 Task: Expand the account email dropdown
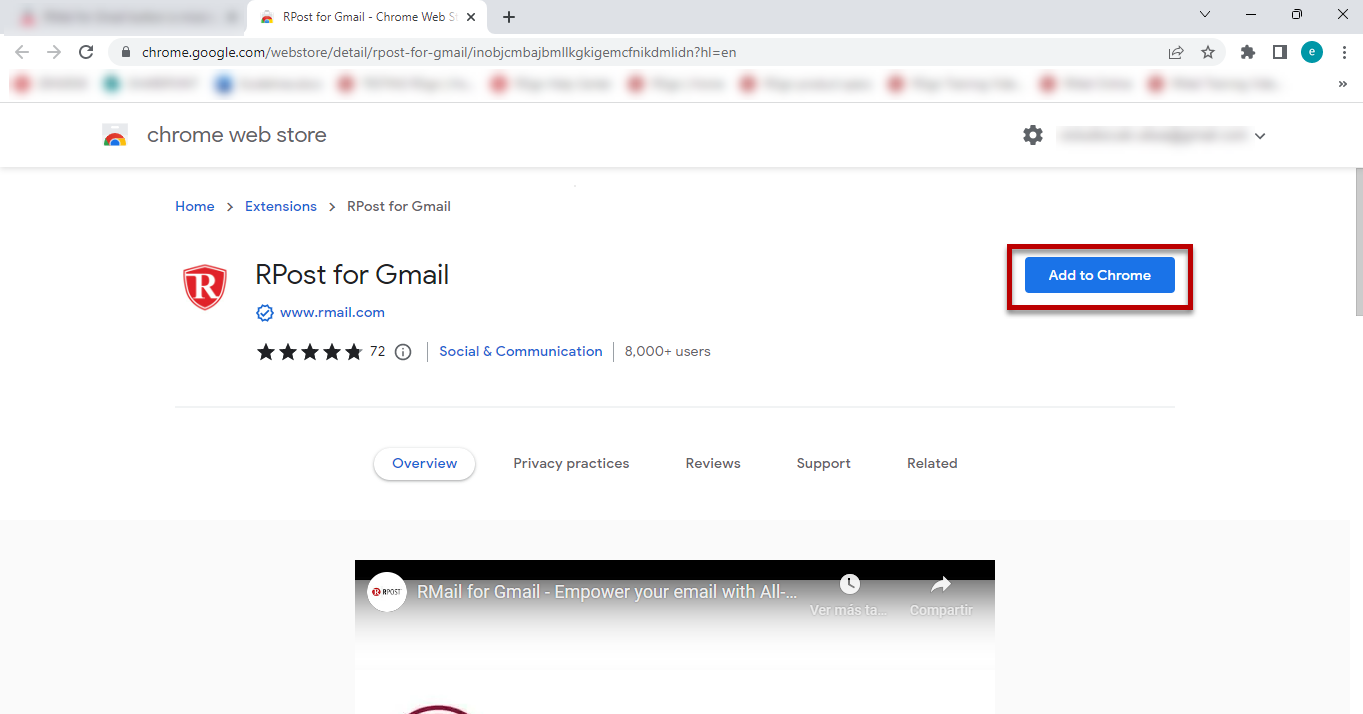pyautogui.click(x=1260, y=136)
